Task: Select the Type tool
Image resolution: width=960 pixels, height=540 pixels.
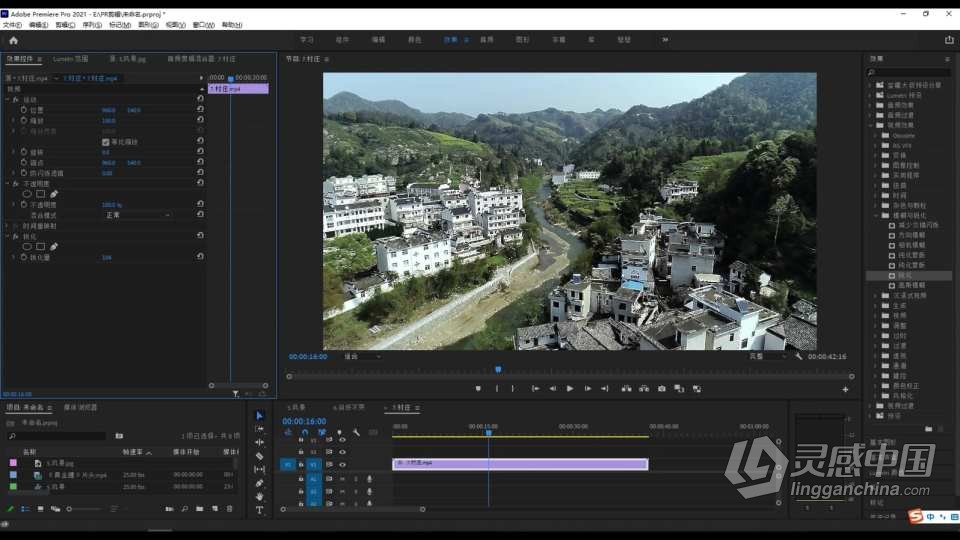Action: coord(259,510)
